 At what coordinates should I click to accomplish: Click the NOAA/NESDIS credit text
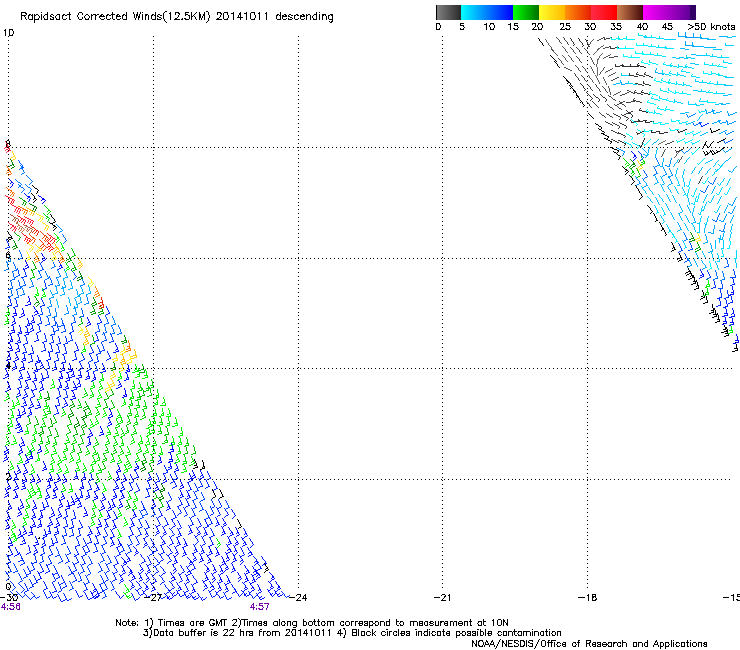589,644
